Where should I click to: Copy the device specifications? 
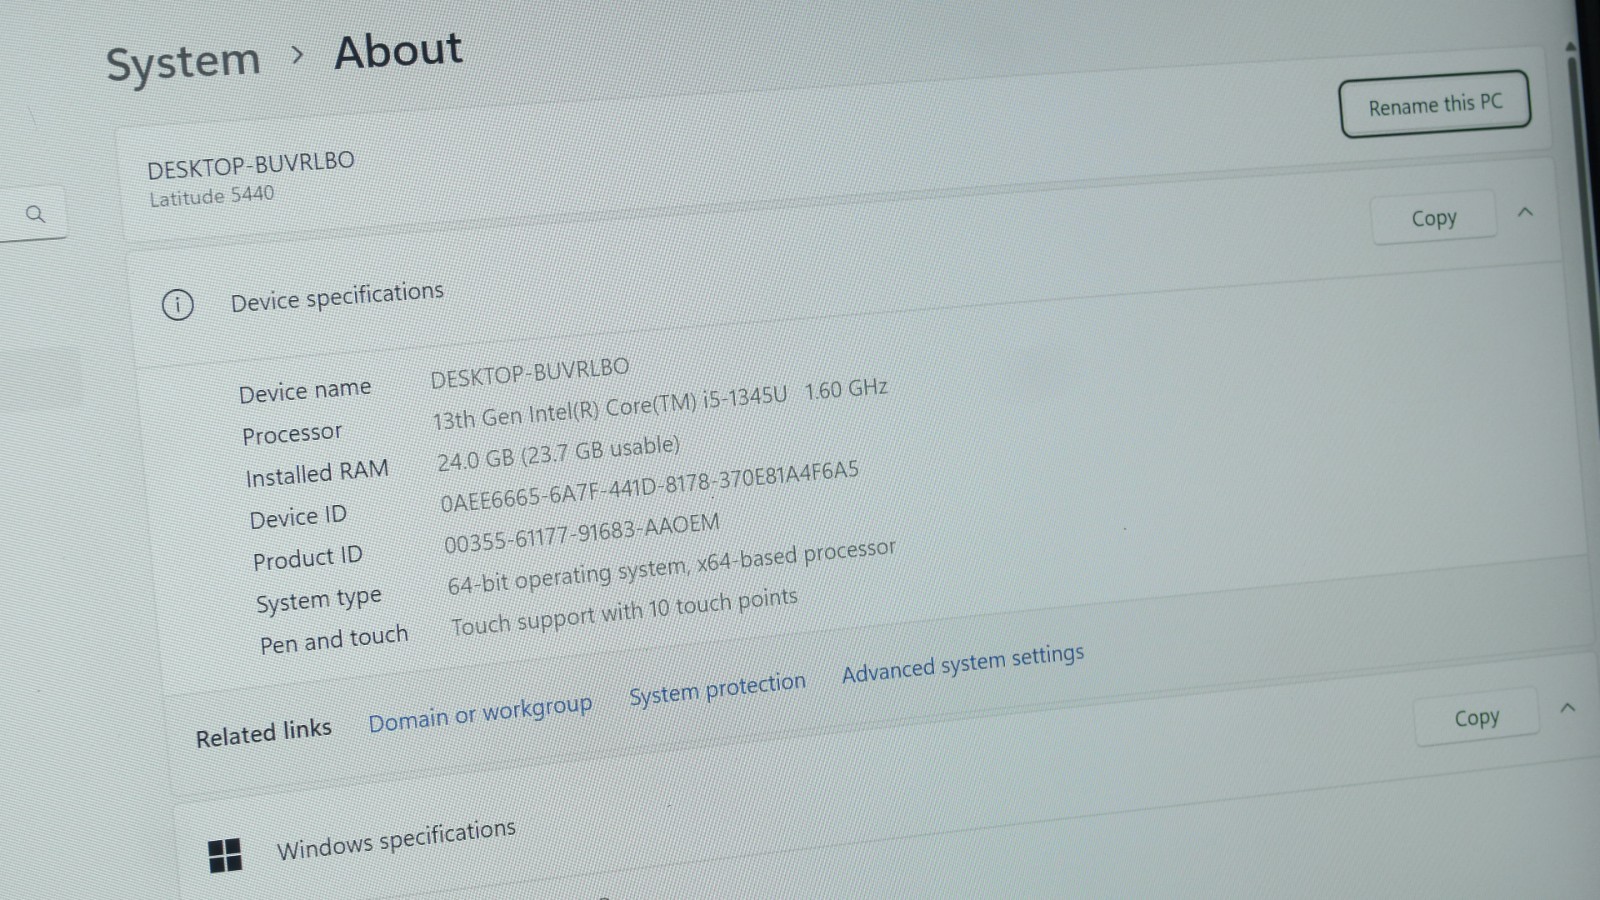pos(1433,218)
